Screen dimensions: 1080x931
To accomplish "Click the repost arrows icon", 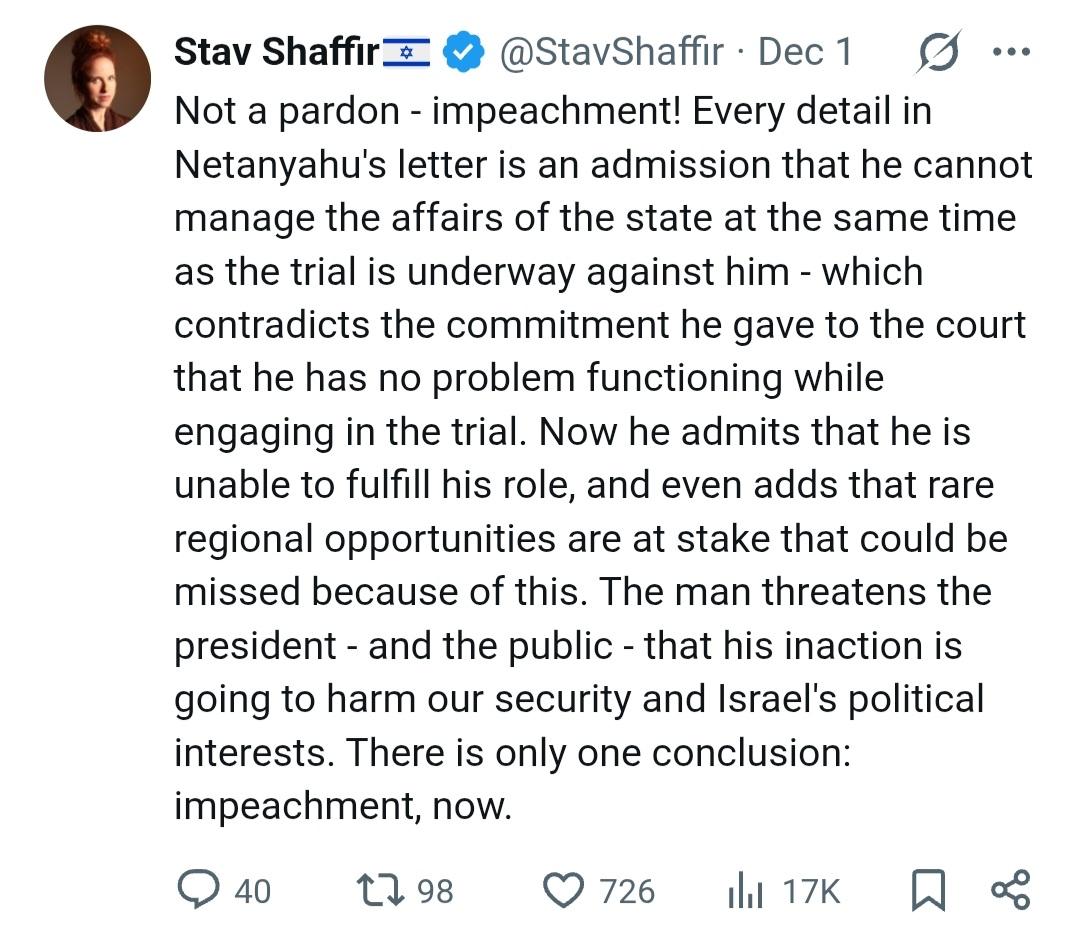I will point(381,889).
